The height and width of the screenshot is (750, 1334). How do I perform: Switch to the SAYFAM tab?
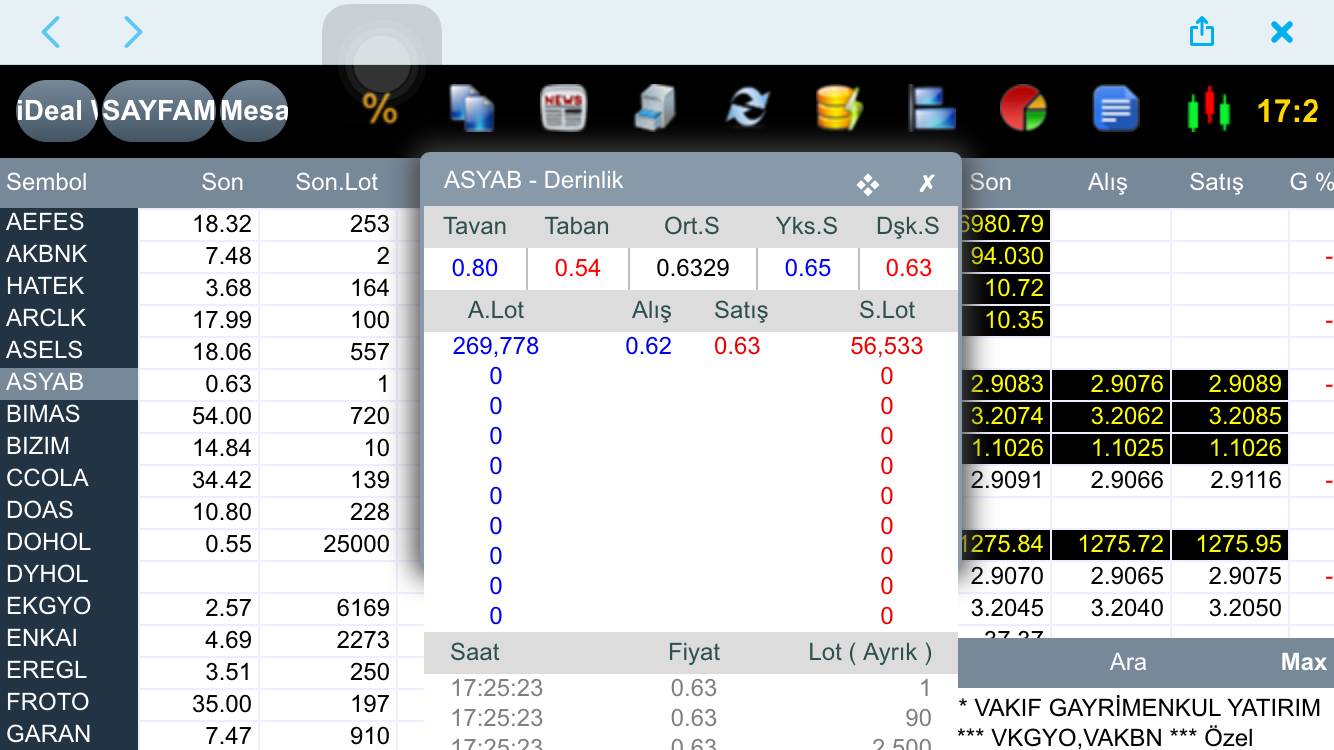tap(160, 110)
